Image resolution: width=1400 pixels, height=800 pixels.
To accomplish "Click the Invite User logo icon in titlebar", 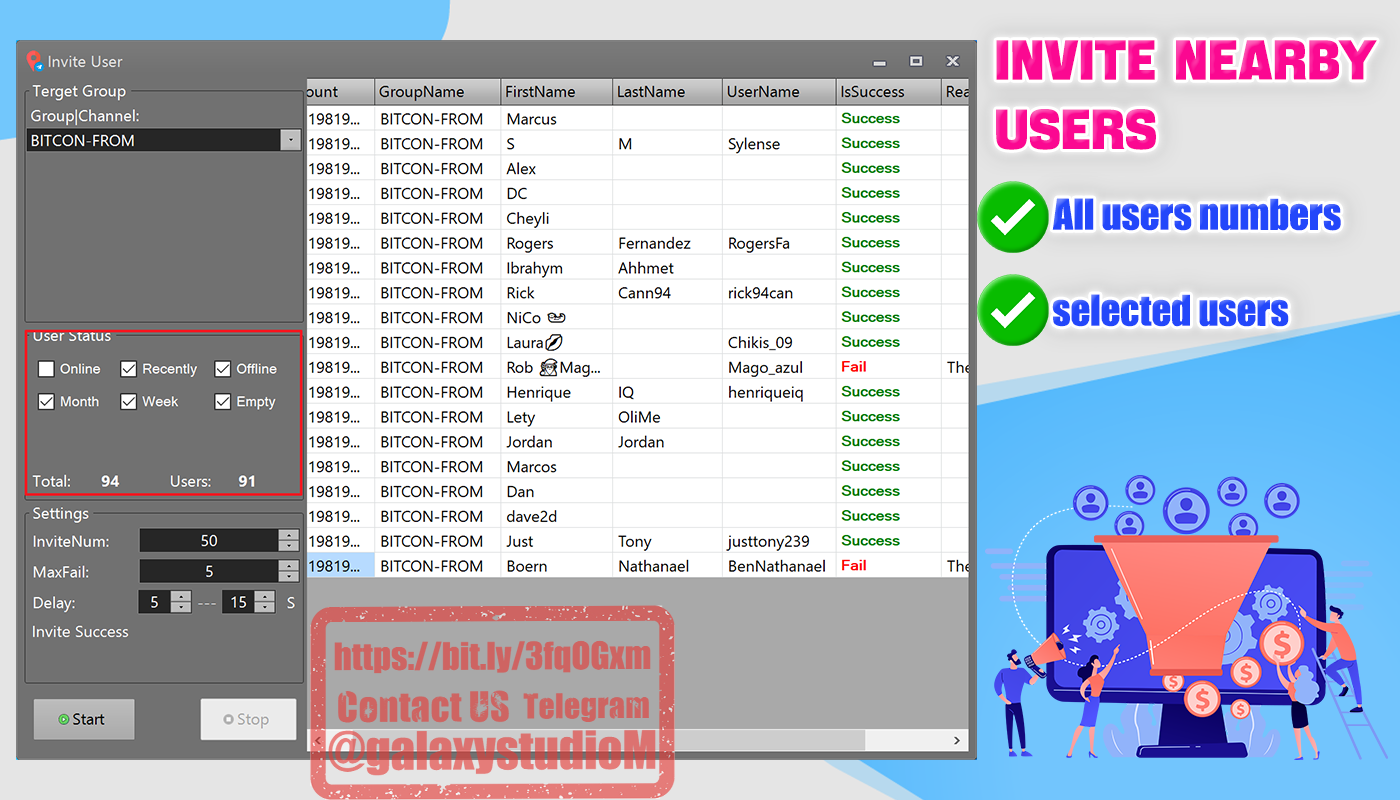I will pos(36,61).
